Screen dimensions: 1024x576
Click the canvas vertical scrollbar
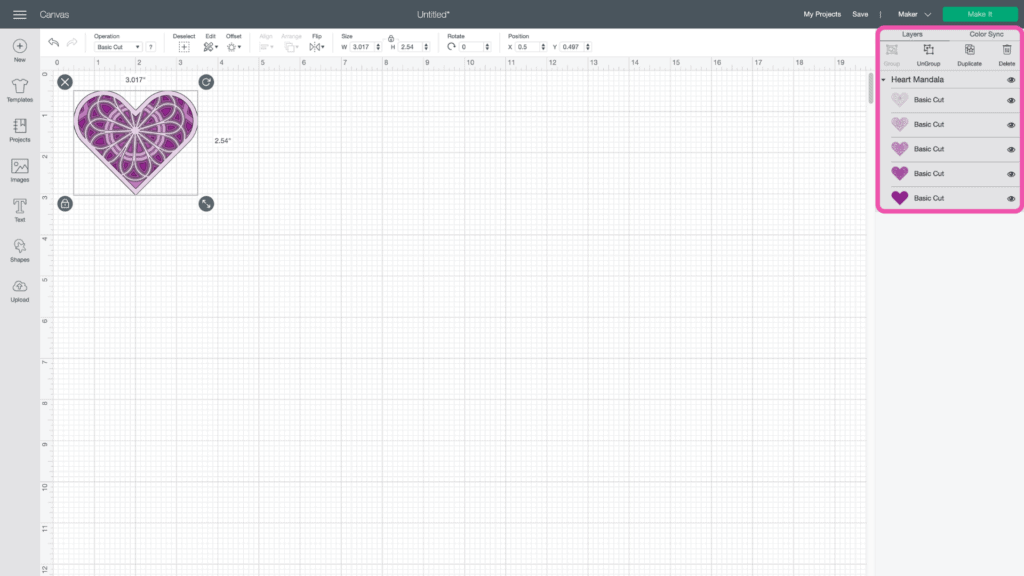coord(871,88)
